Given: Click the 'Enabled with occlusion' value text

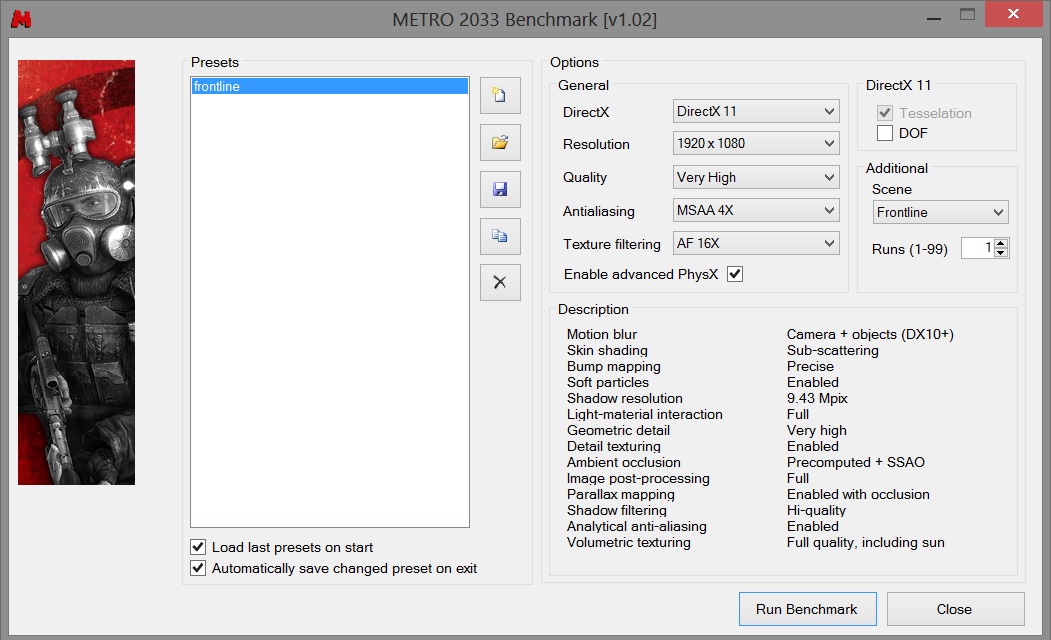Looking at the screenshot, I should tap(858, 494).
